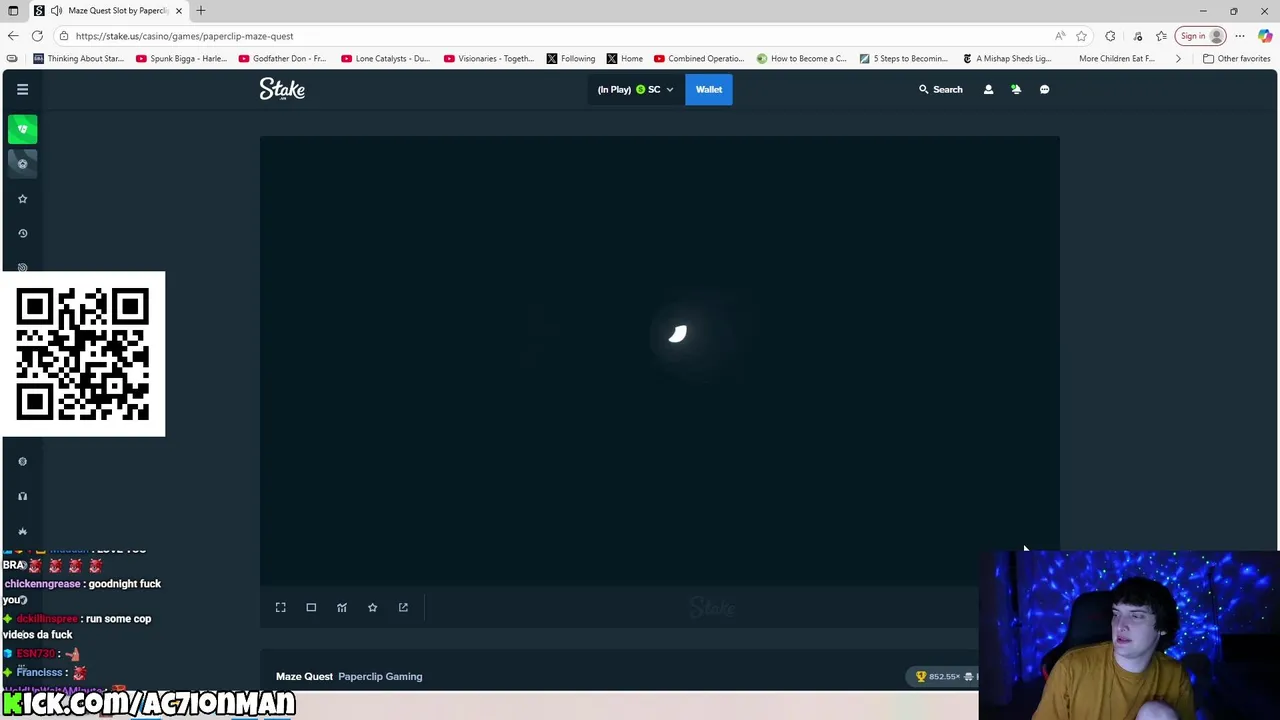Enter game fullscreen mode
Viewport: 1280px width, 720px height.
point(281,607)
